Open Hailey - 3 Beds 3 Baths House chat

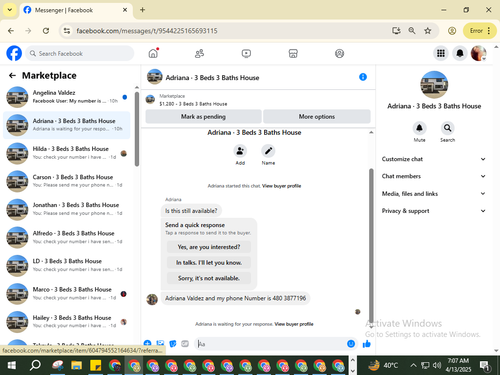pyautogui.click(x=67, y=322)
